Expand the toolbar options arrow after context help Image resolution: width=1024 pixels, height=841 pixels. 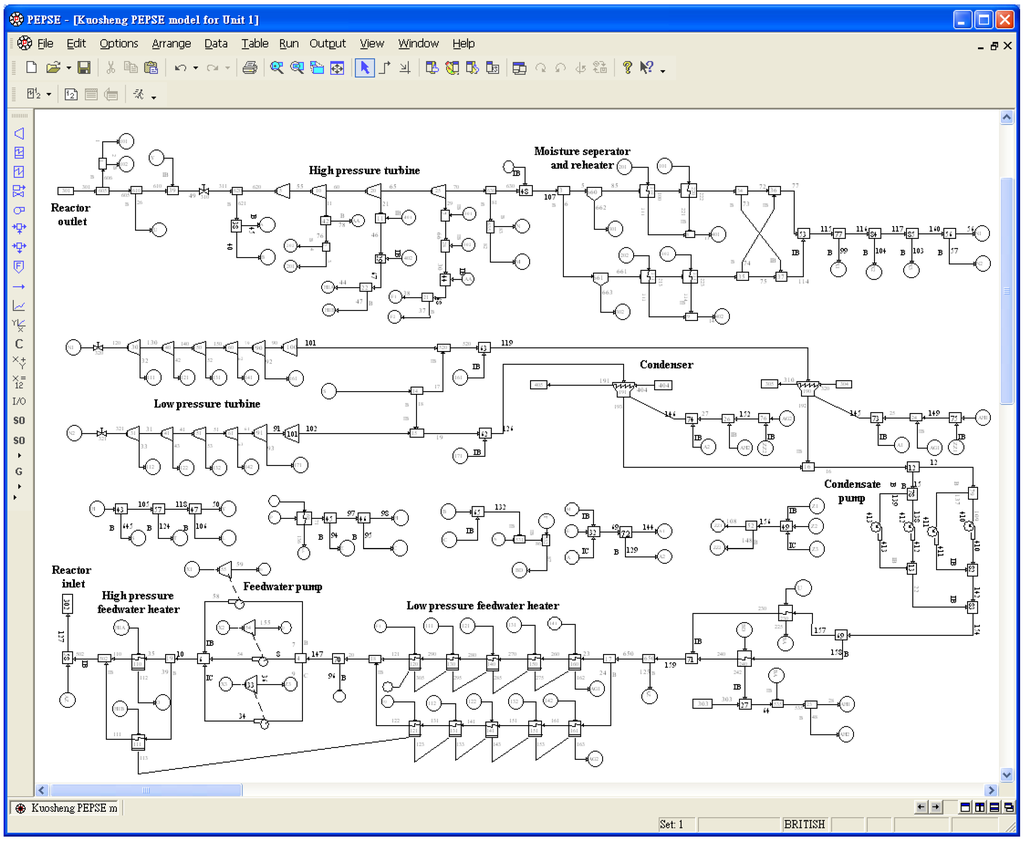click(x=662, y=70)
